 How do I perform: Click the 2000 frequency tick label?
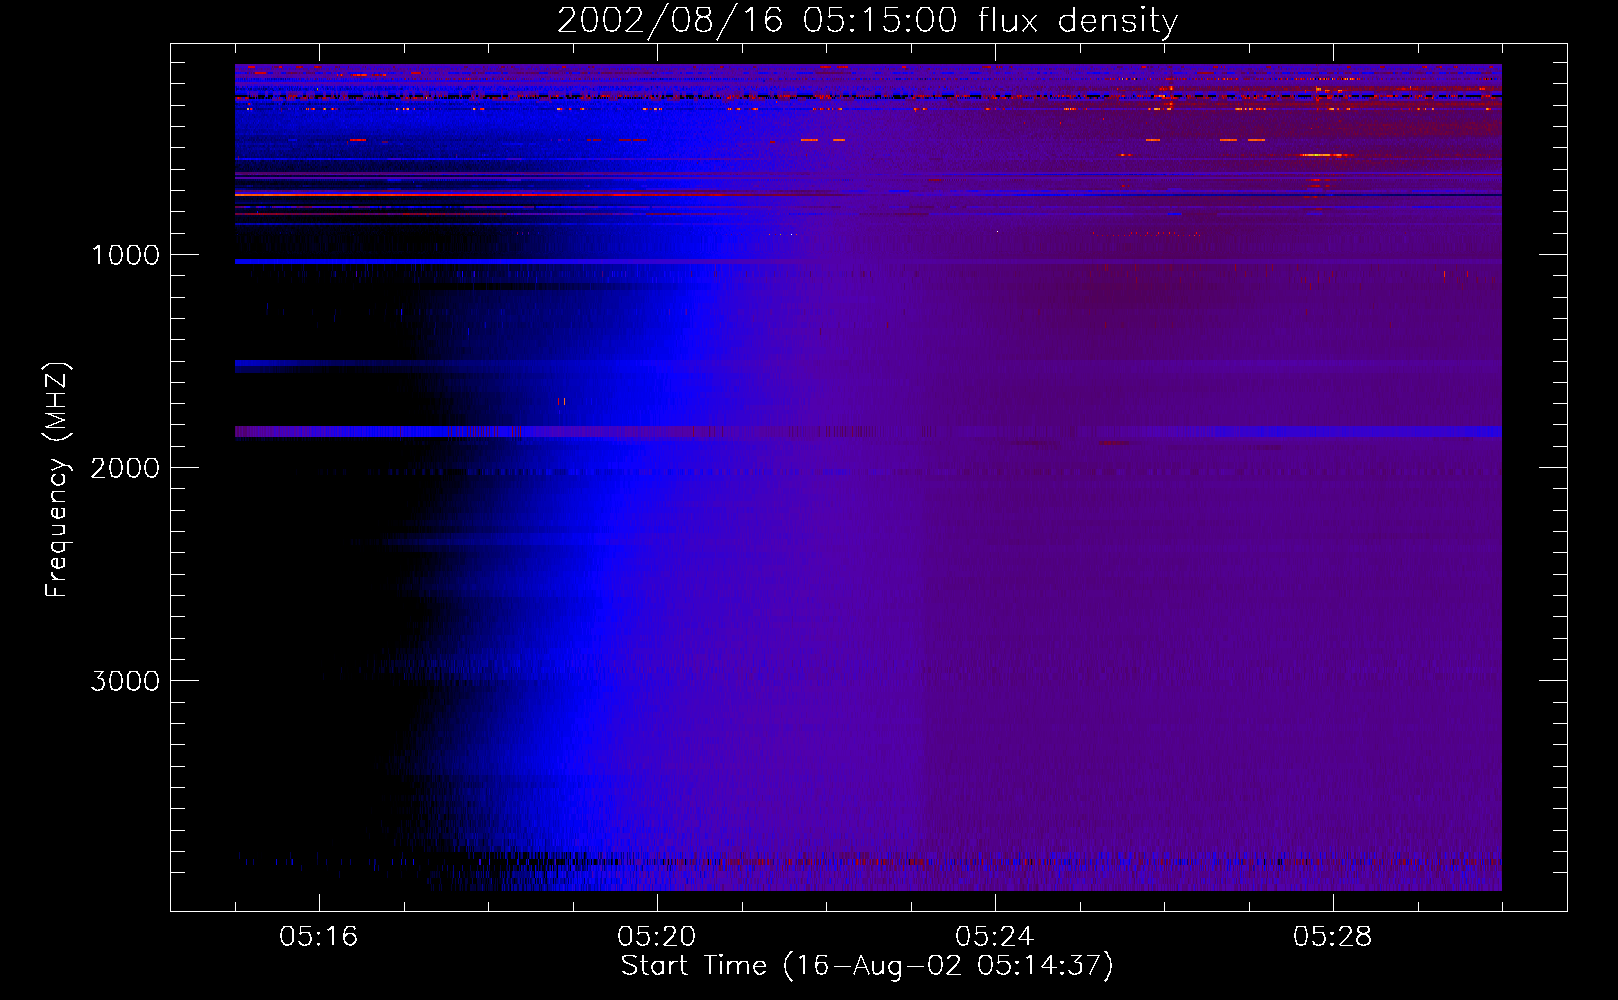tap(125, 468)
